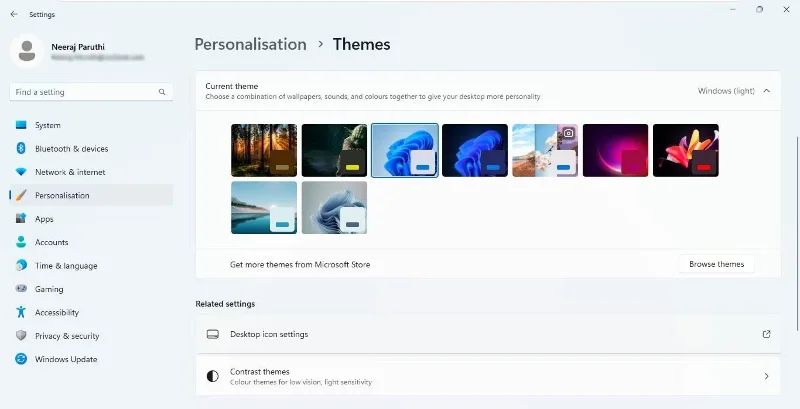Select the Windows light blue bloom theme
Screen dimensions: 800x409
coord(405,150)
